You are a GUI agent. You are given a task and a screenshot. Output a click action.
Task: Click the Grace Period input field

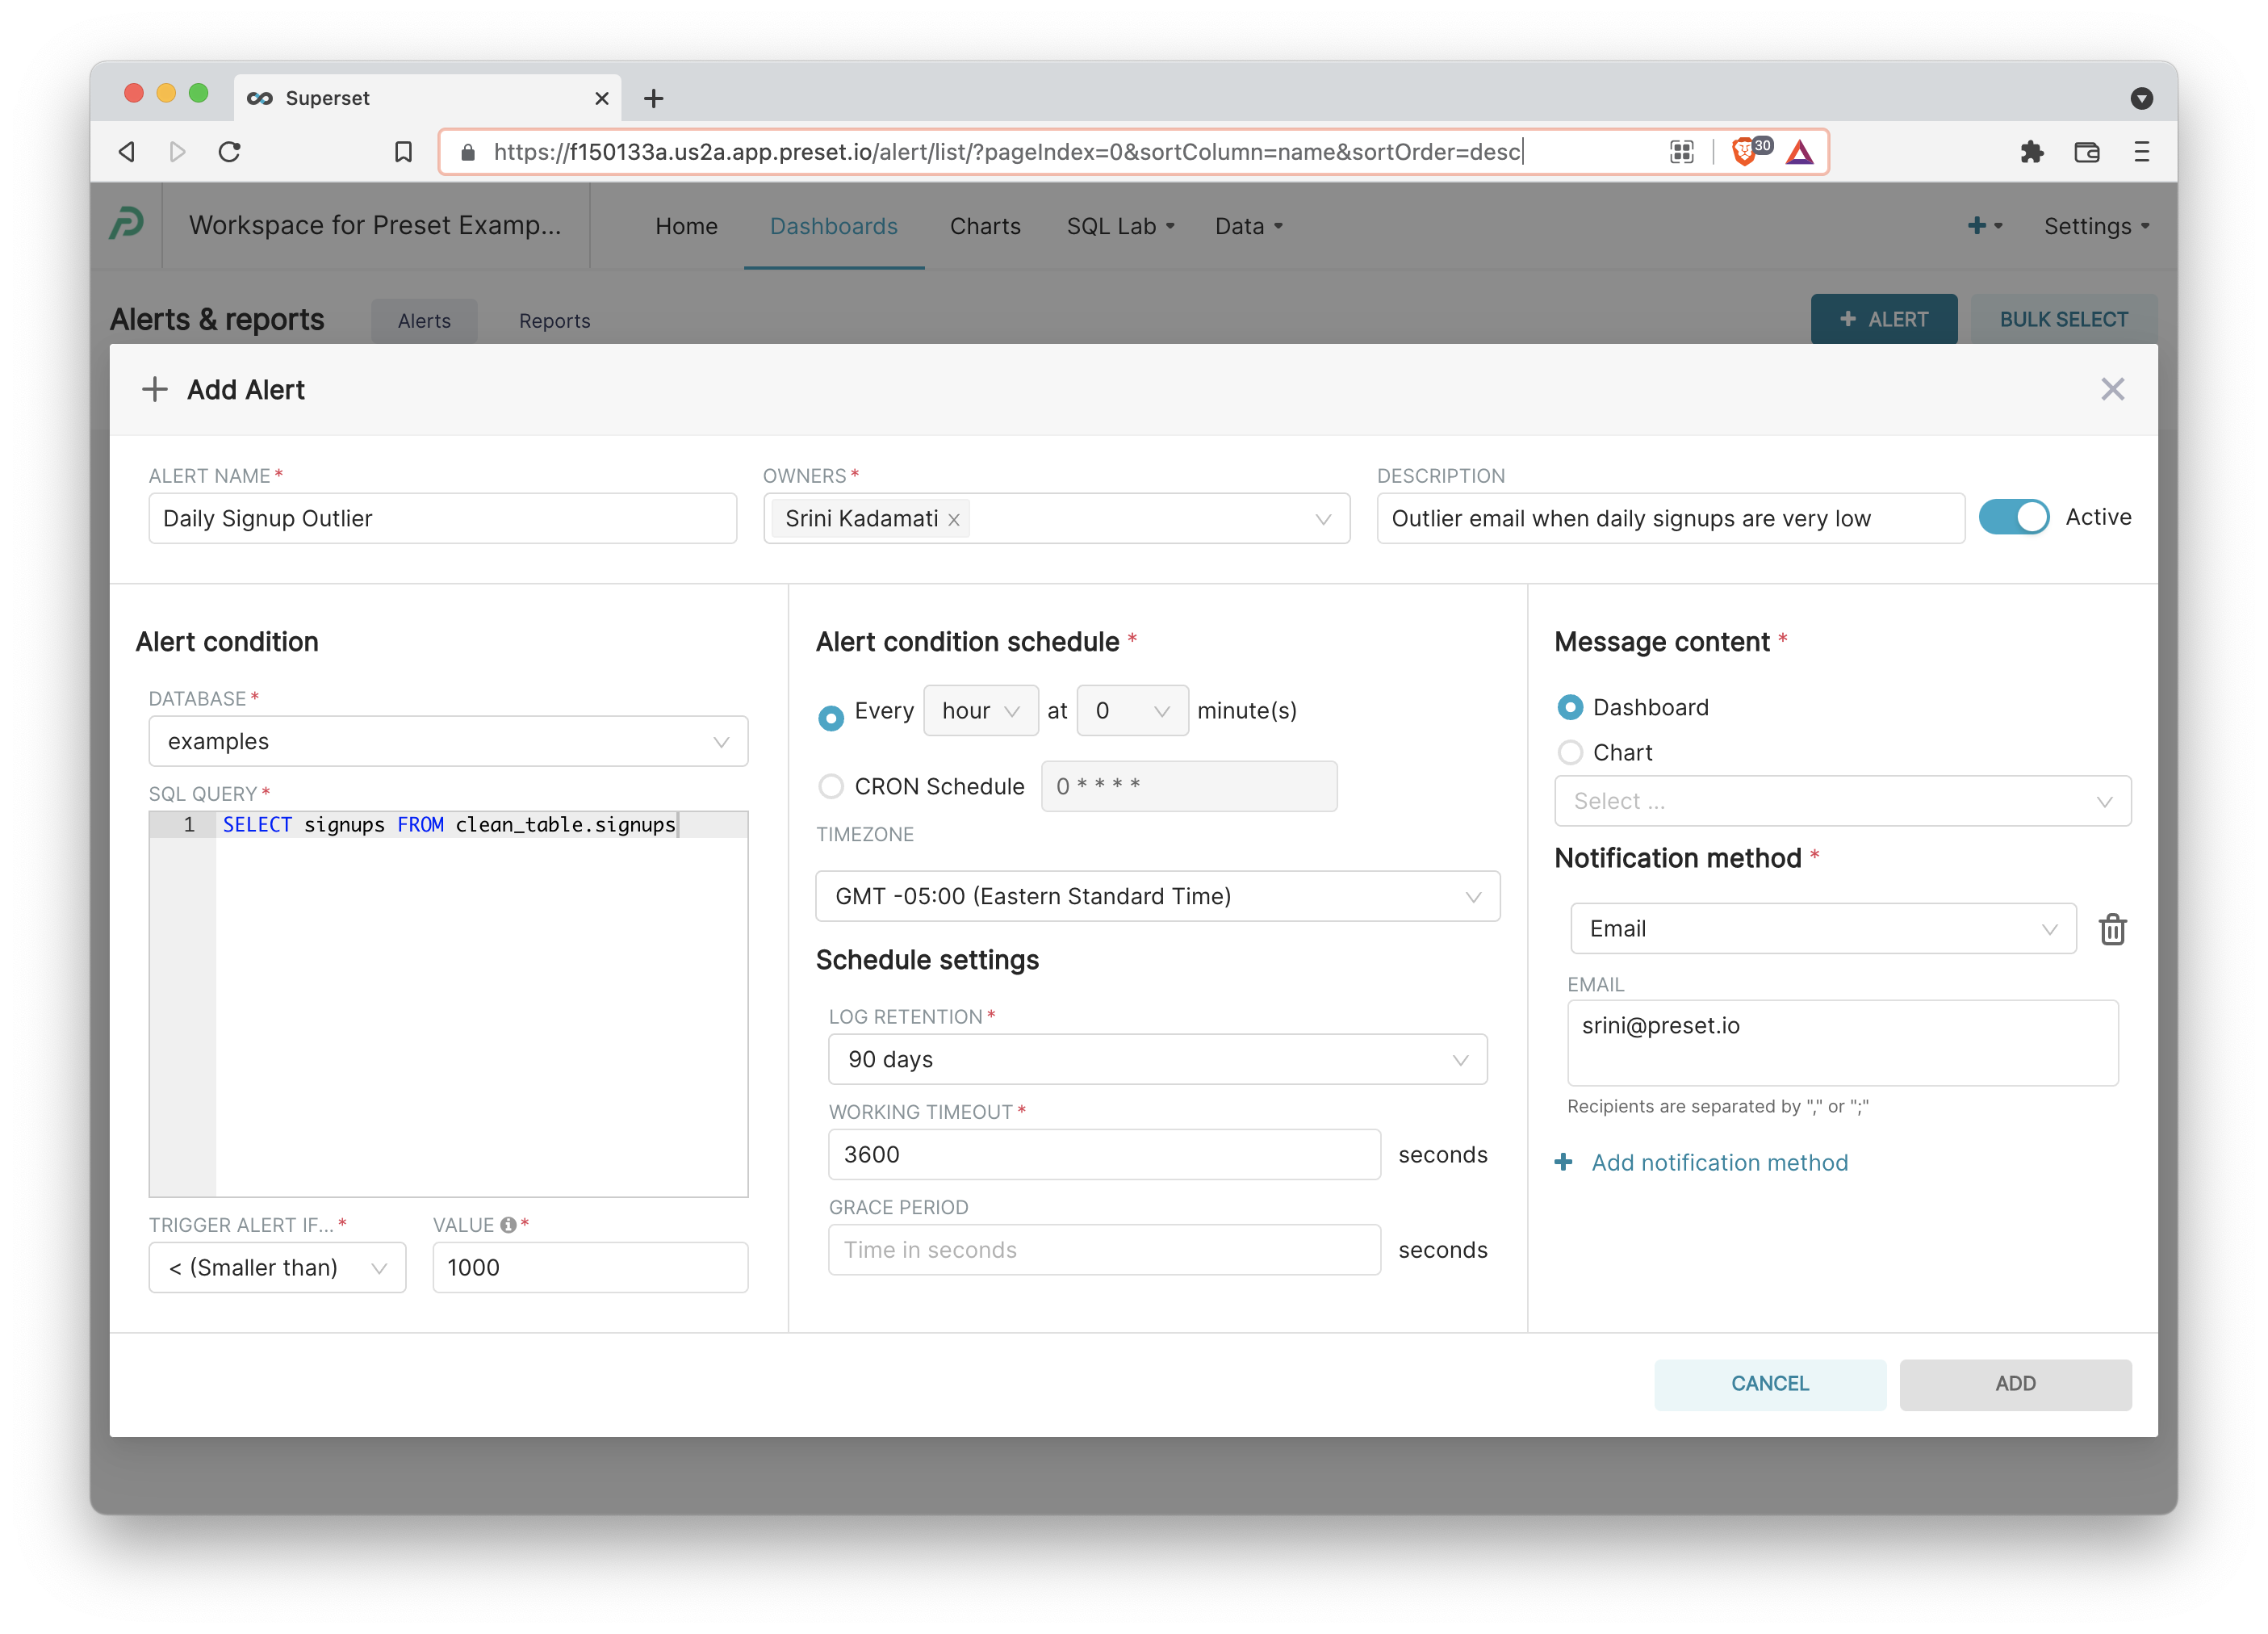point(1103,1250)
